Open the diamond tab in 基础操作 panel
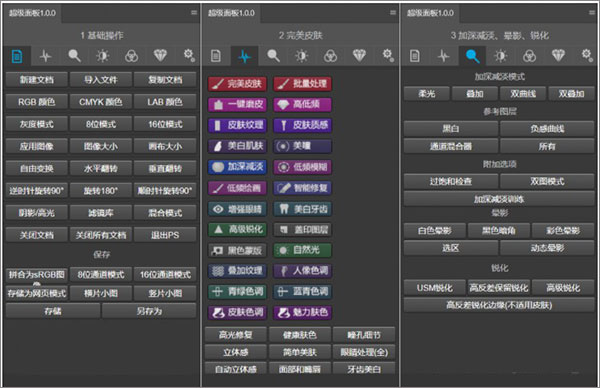600x388 pixels. coord(160,56)
